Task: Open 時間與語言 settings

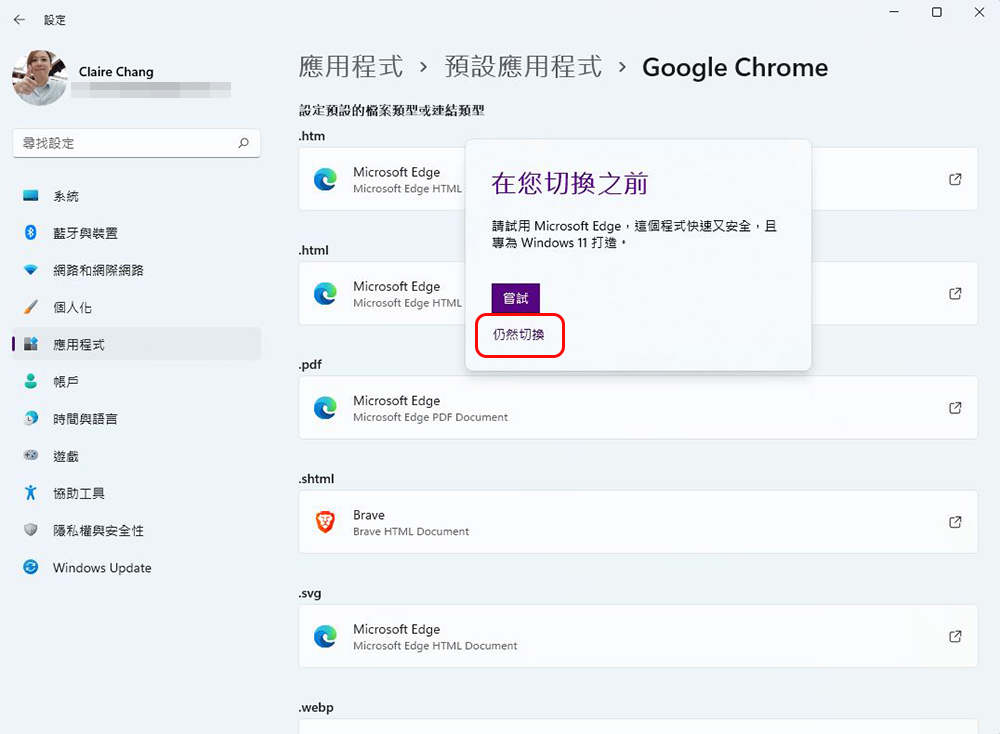Action: (136, 418)
